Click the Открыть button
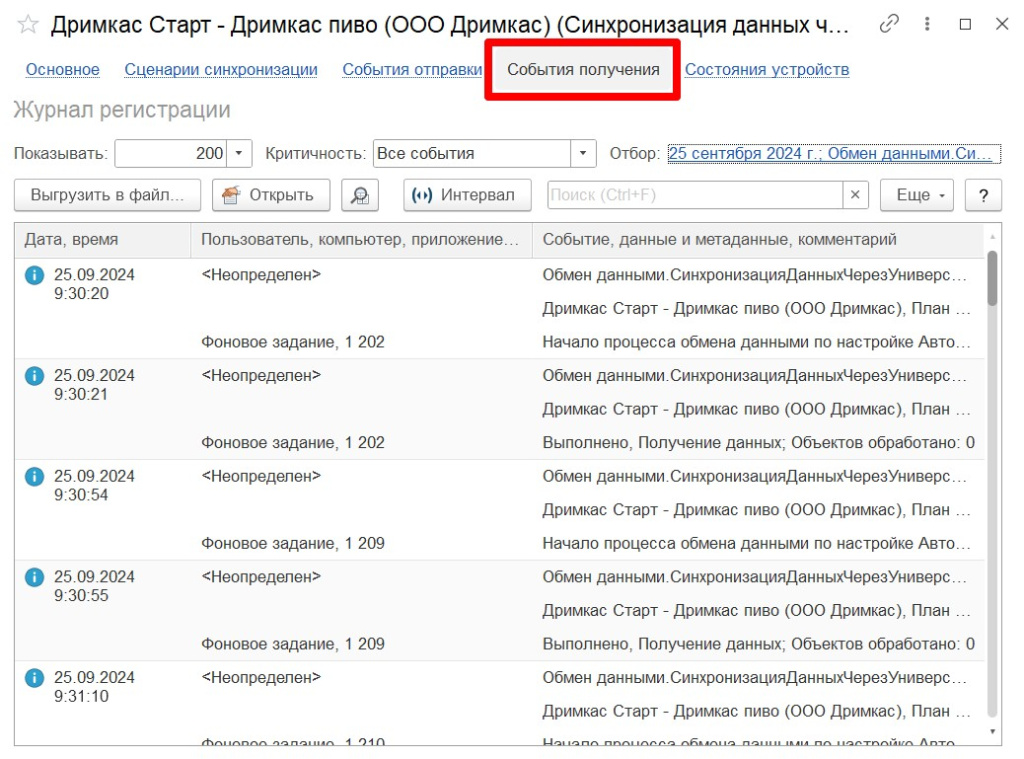Screen dimensions: 1024x759 click(270, 195)
